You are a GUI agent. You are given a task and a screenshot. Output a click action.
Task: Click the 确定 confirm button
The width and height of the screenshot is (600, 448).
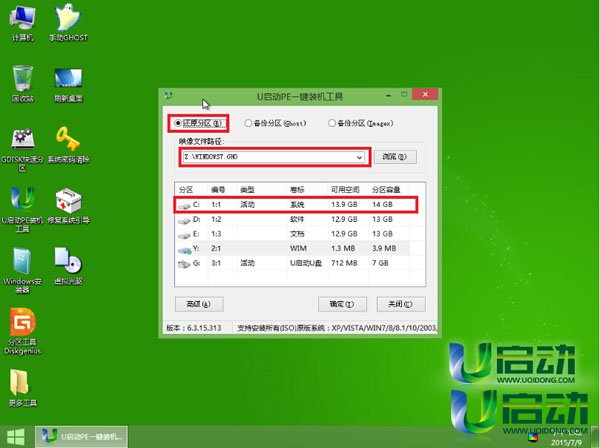342,304
